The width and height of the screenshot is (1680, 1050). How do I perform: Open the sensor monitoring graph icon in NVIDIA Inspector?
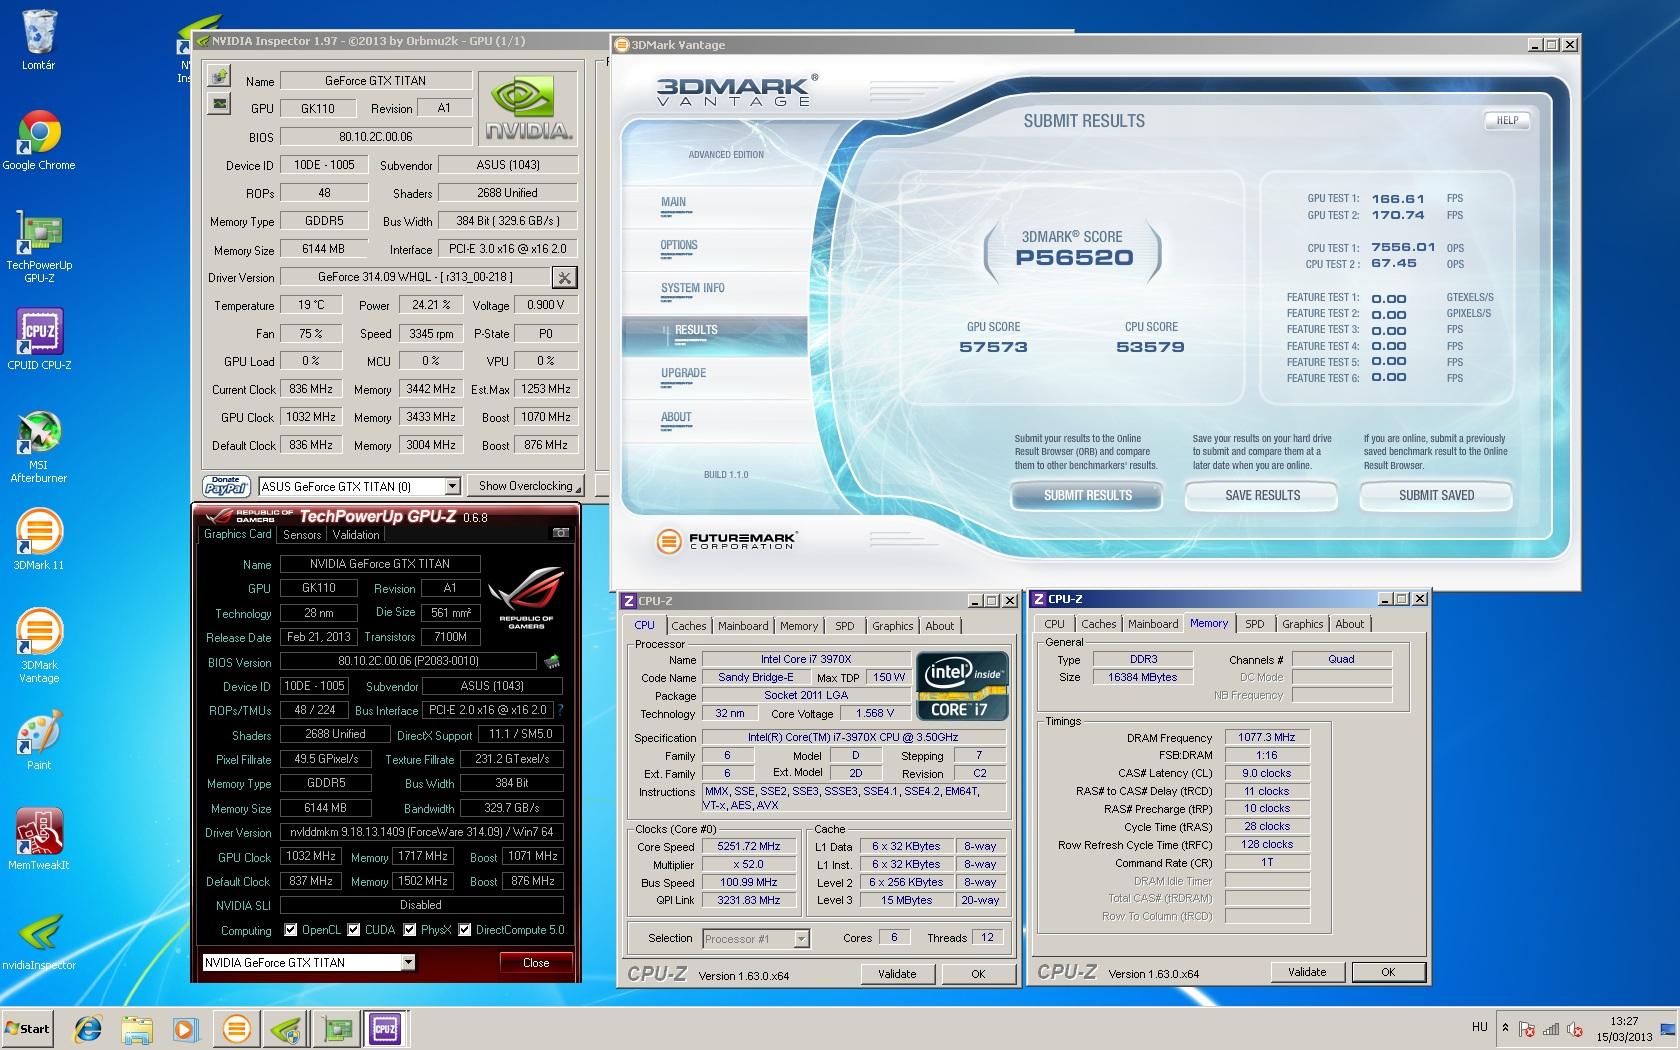[x=220, y=103]
